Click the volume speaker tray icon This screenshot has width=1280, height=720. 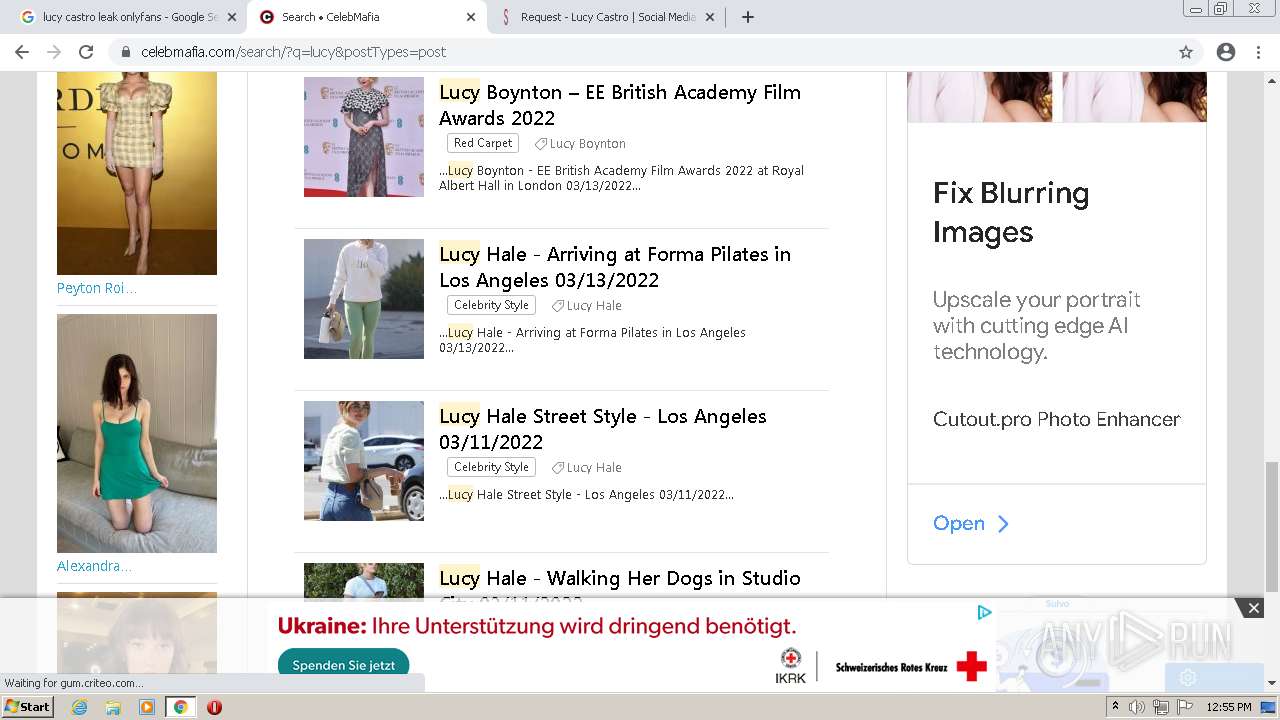1137,707
